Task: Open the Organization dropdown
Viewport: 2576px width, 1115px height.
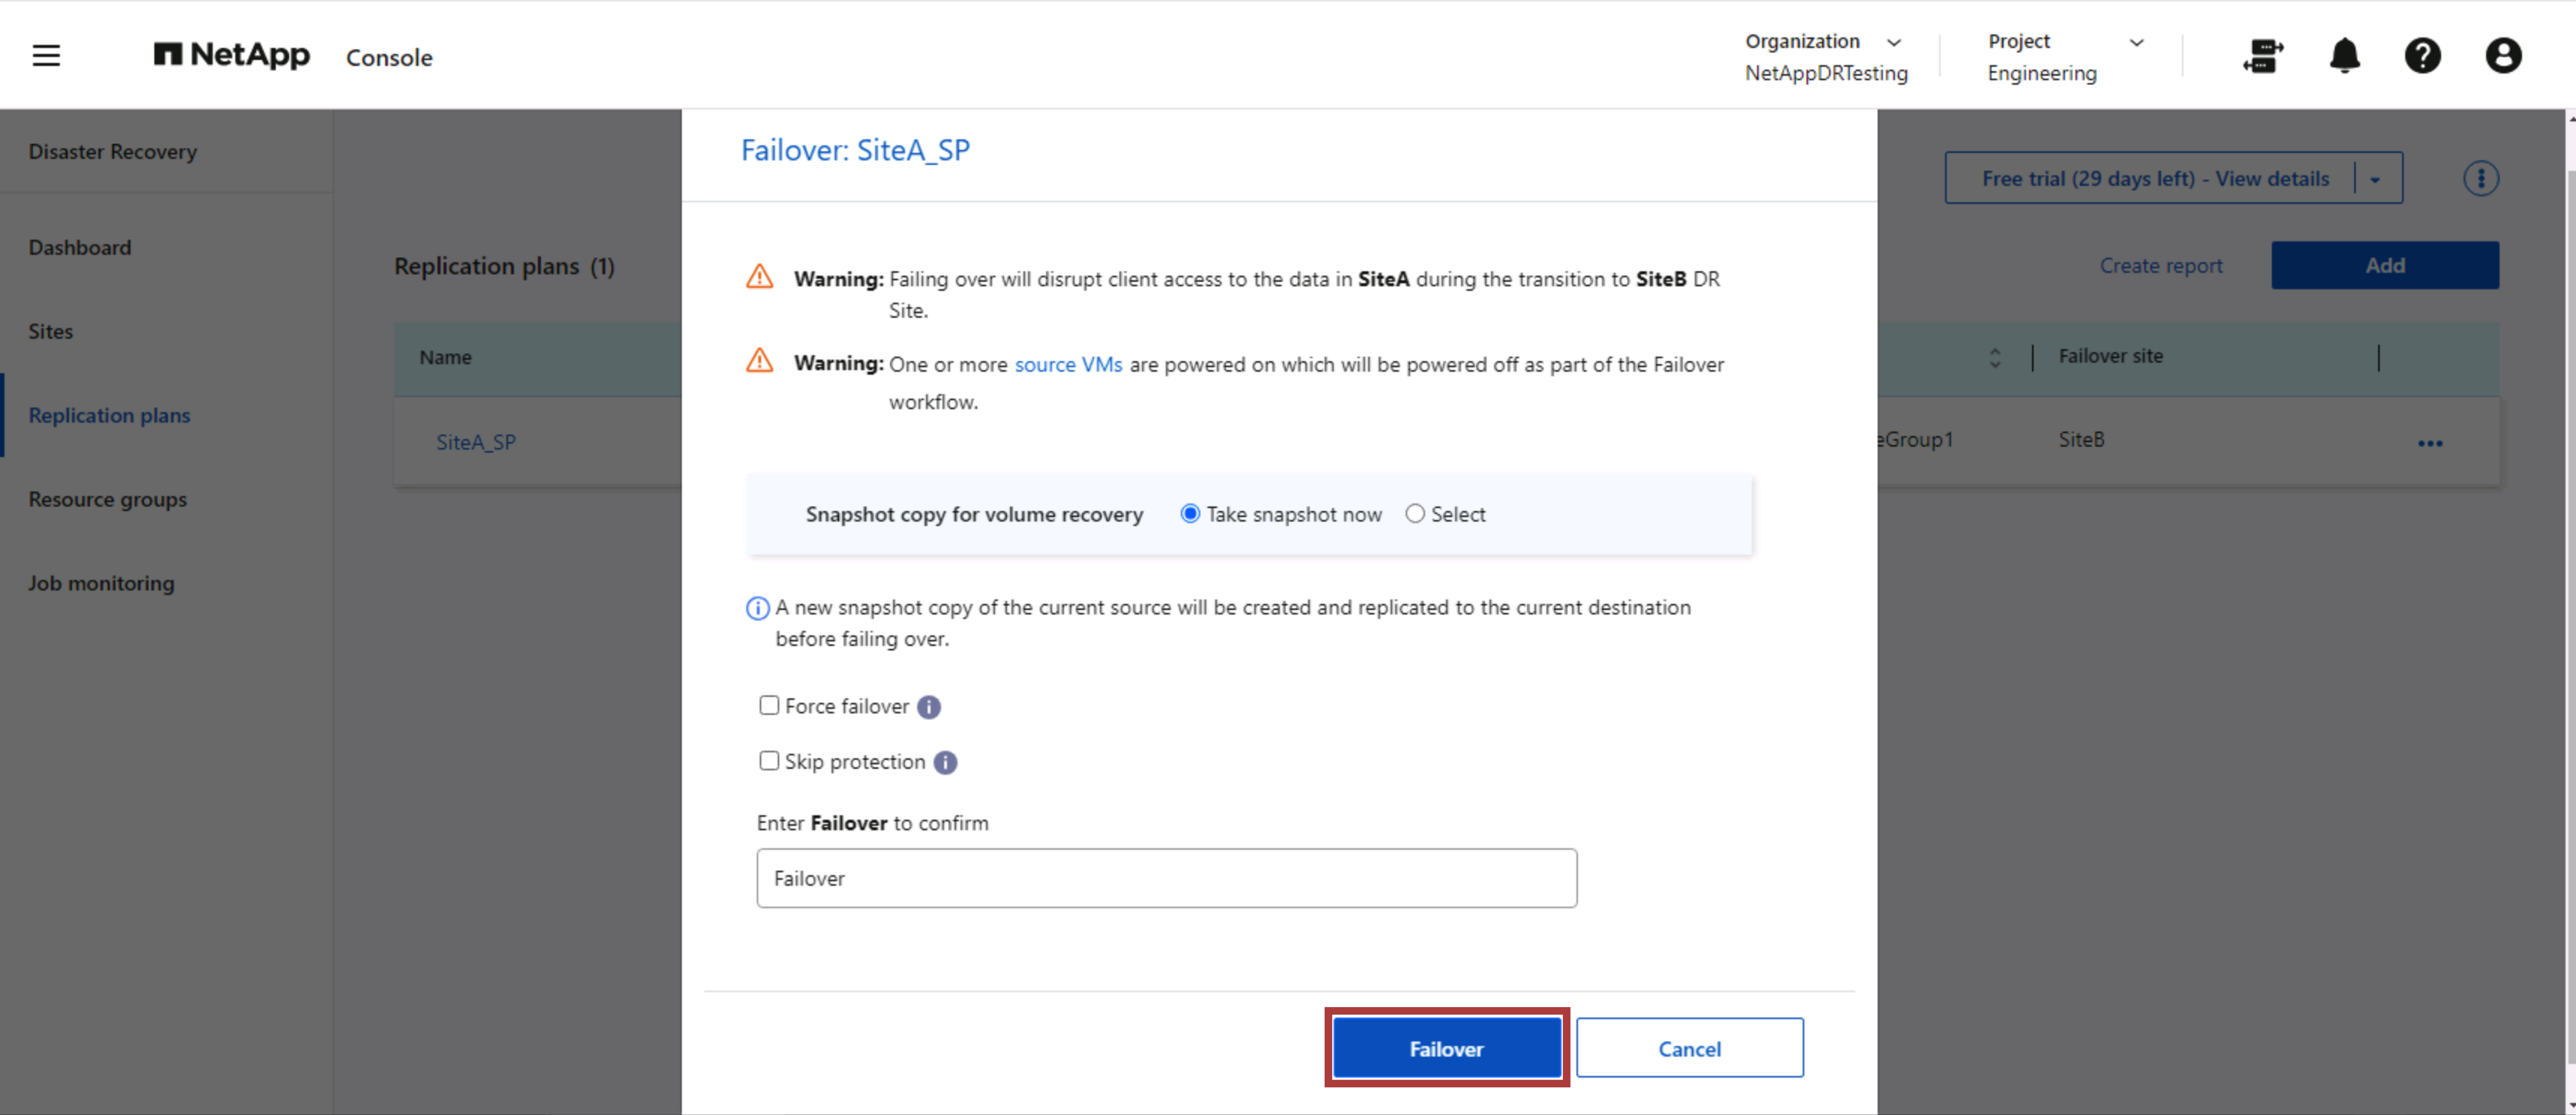Action: pyautogui.click(x=1895, y=42)
